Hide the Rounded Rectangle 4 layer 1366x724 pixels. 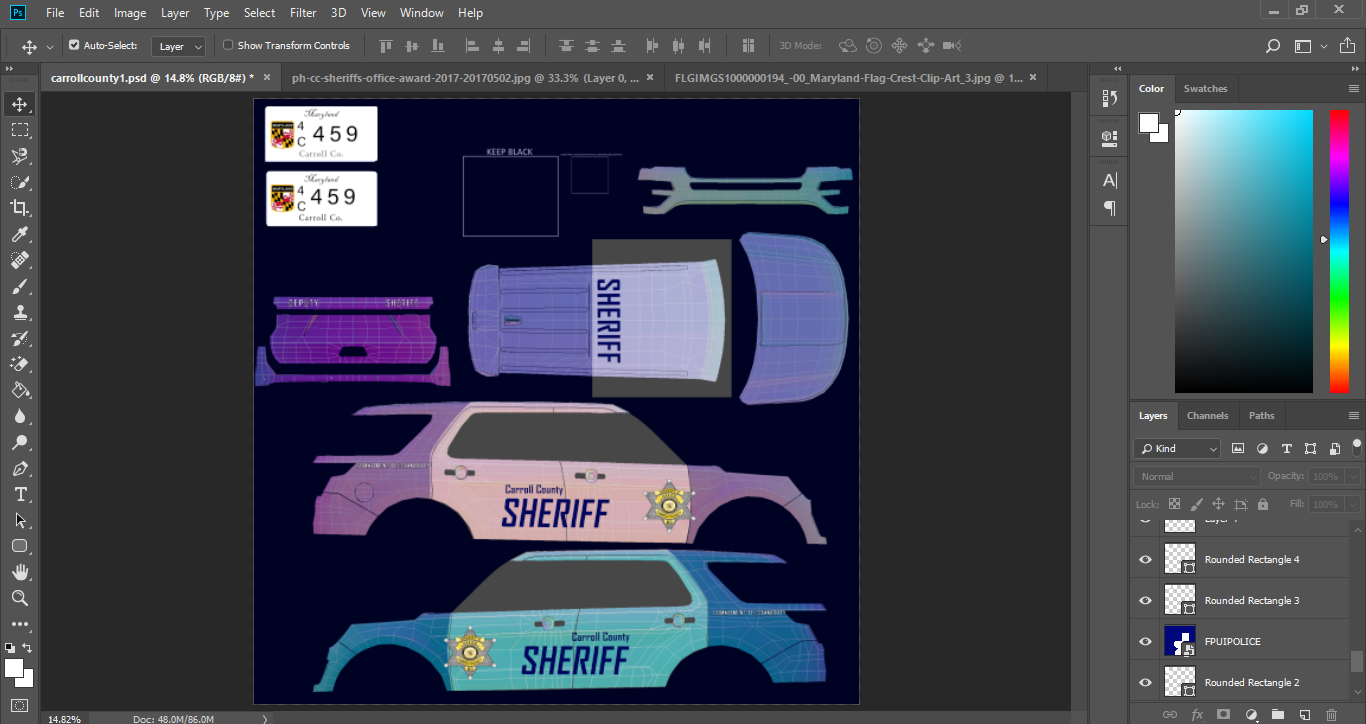[1145, 559]
